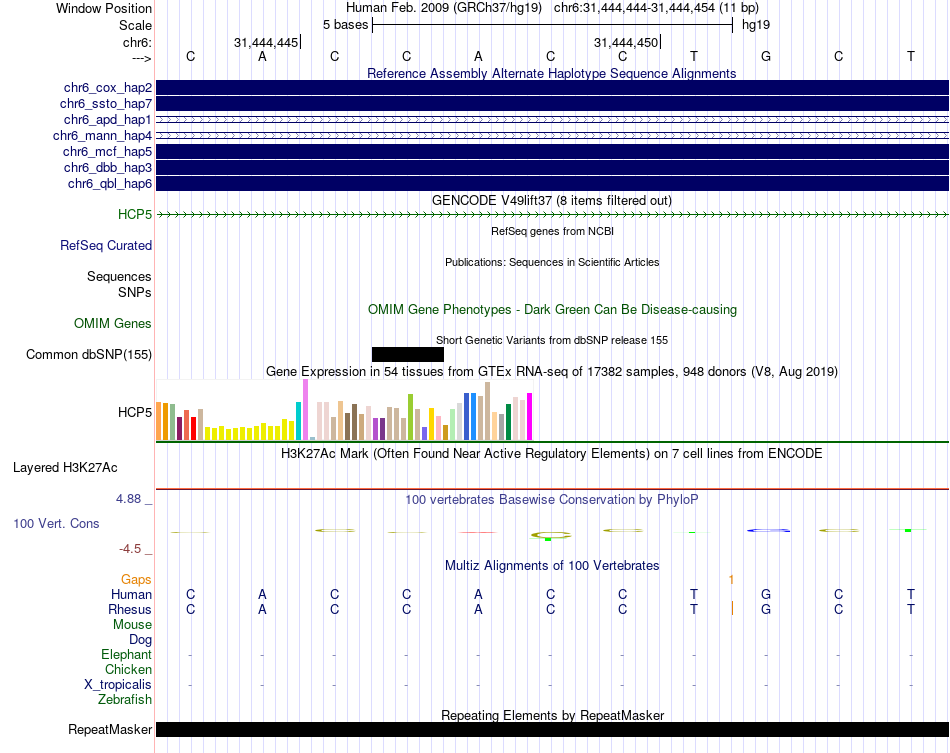Click the 31,444,445 coordinate marker

coord(267,42)
